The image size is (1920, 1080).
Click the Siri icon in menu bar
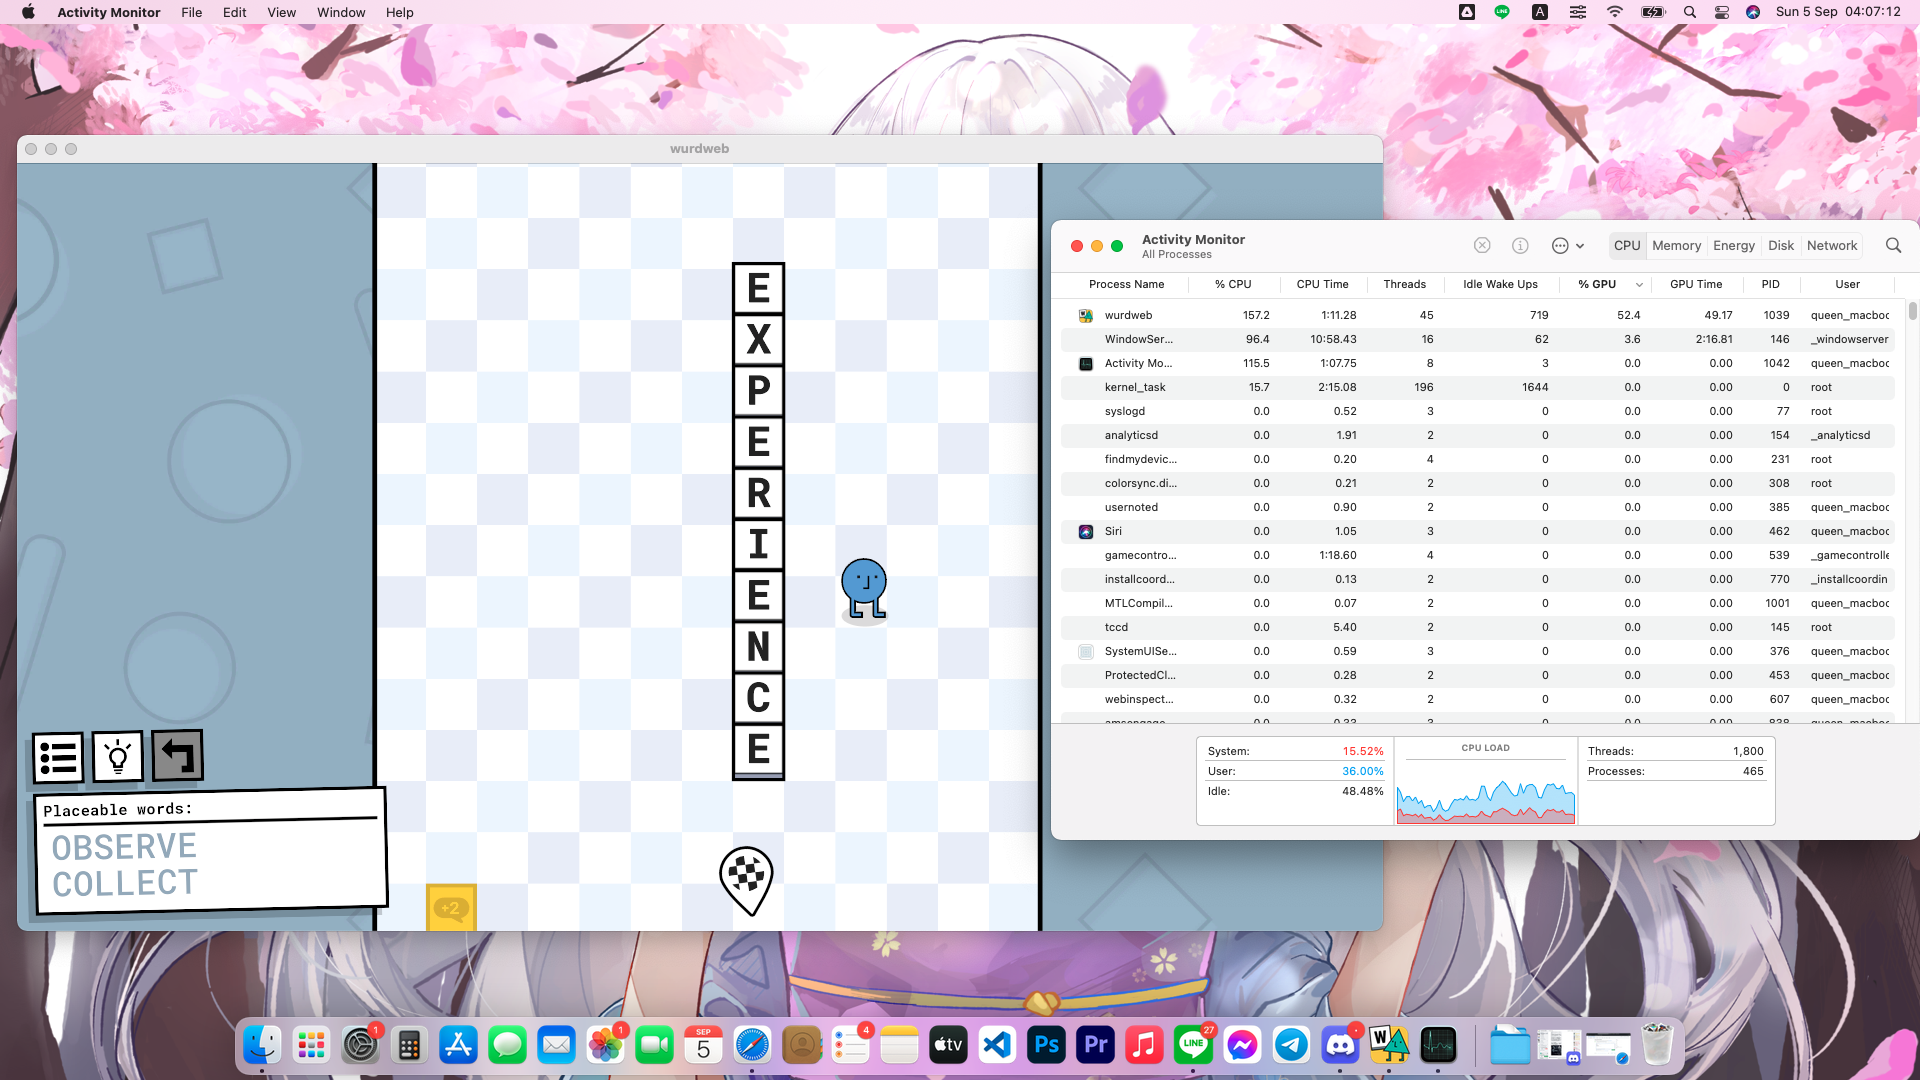pyautogui.click(x=1752, y=12)
